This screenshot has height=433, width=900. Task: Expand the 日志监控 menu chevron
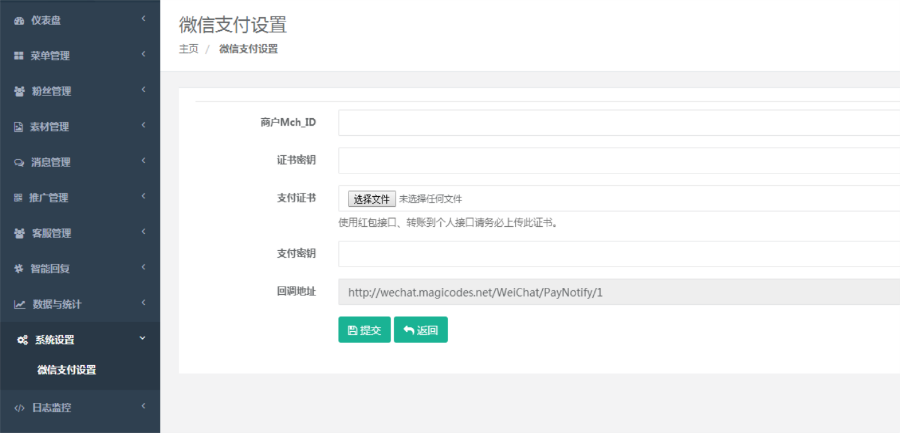pos(143,406)
